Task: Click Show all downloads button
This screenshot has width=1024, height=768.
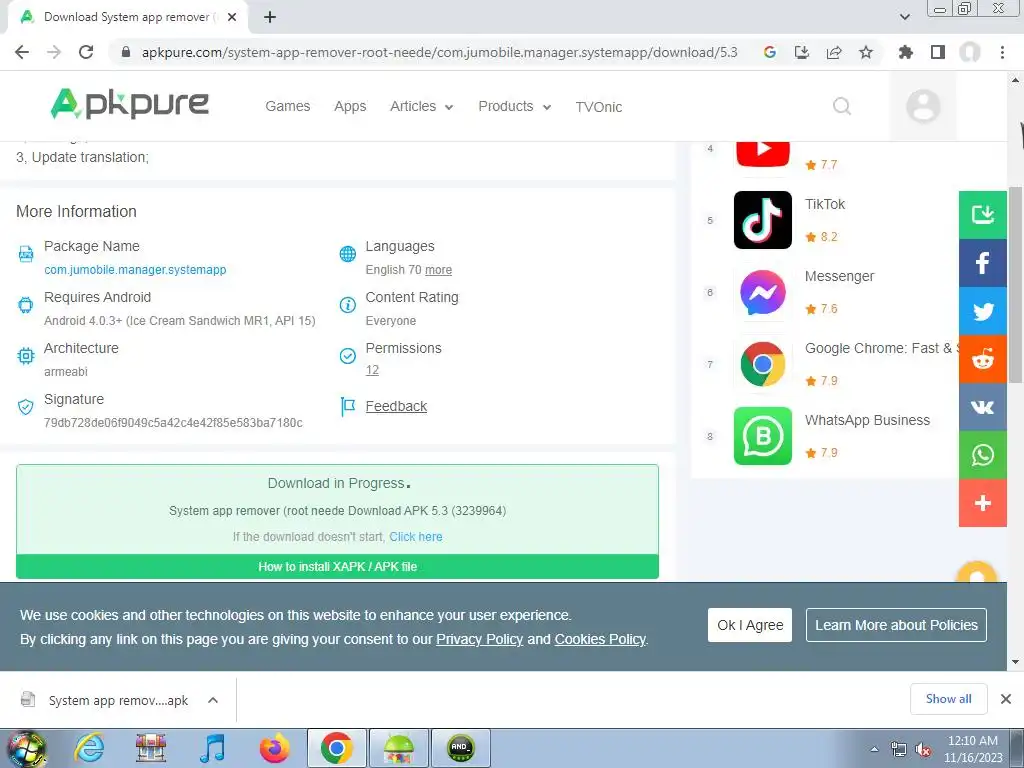Action: click(948, 699)
